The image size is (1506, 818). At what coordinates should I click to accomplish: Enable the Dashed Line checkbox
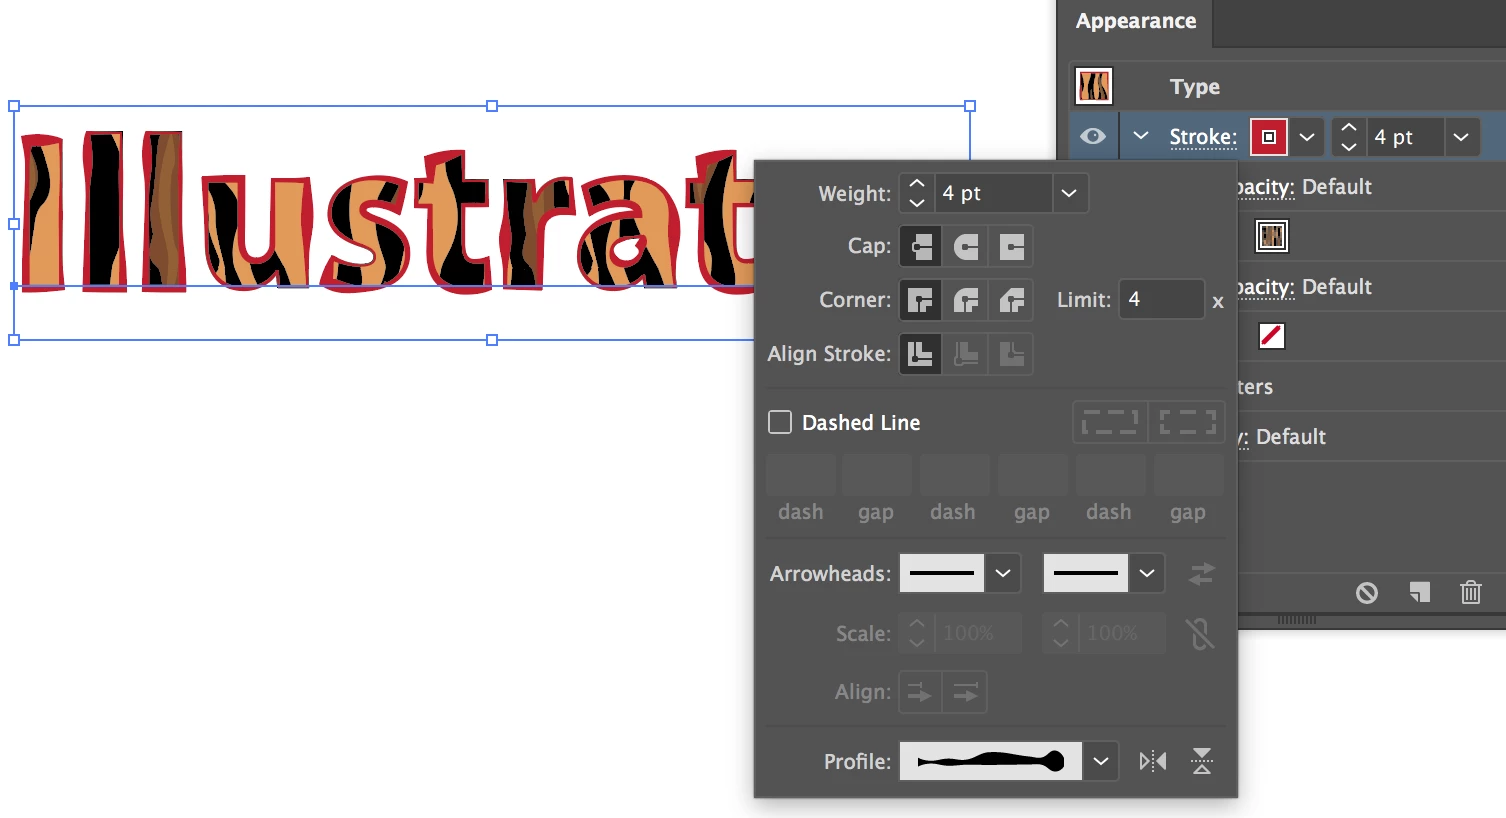pos(780,422)
